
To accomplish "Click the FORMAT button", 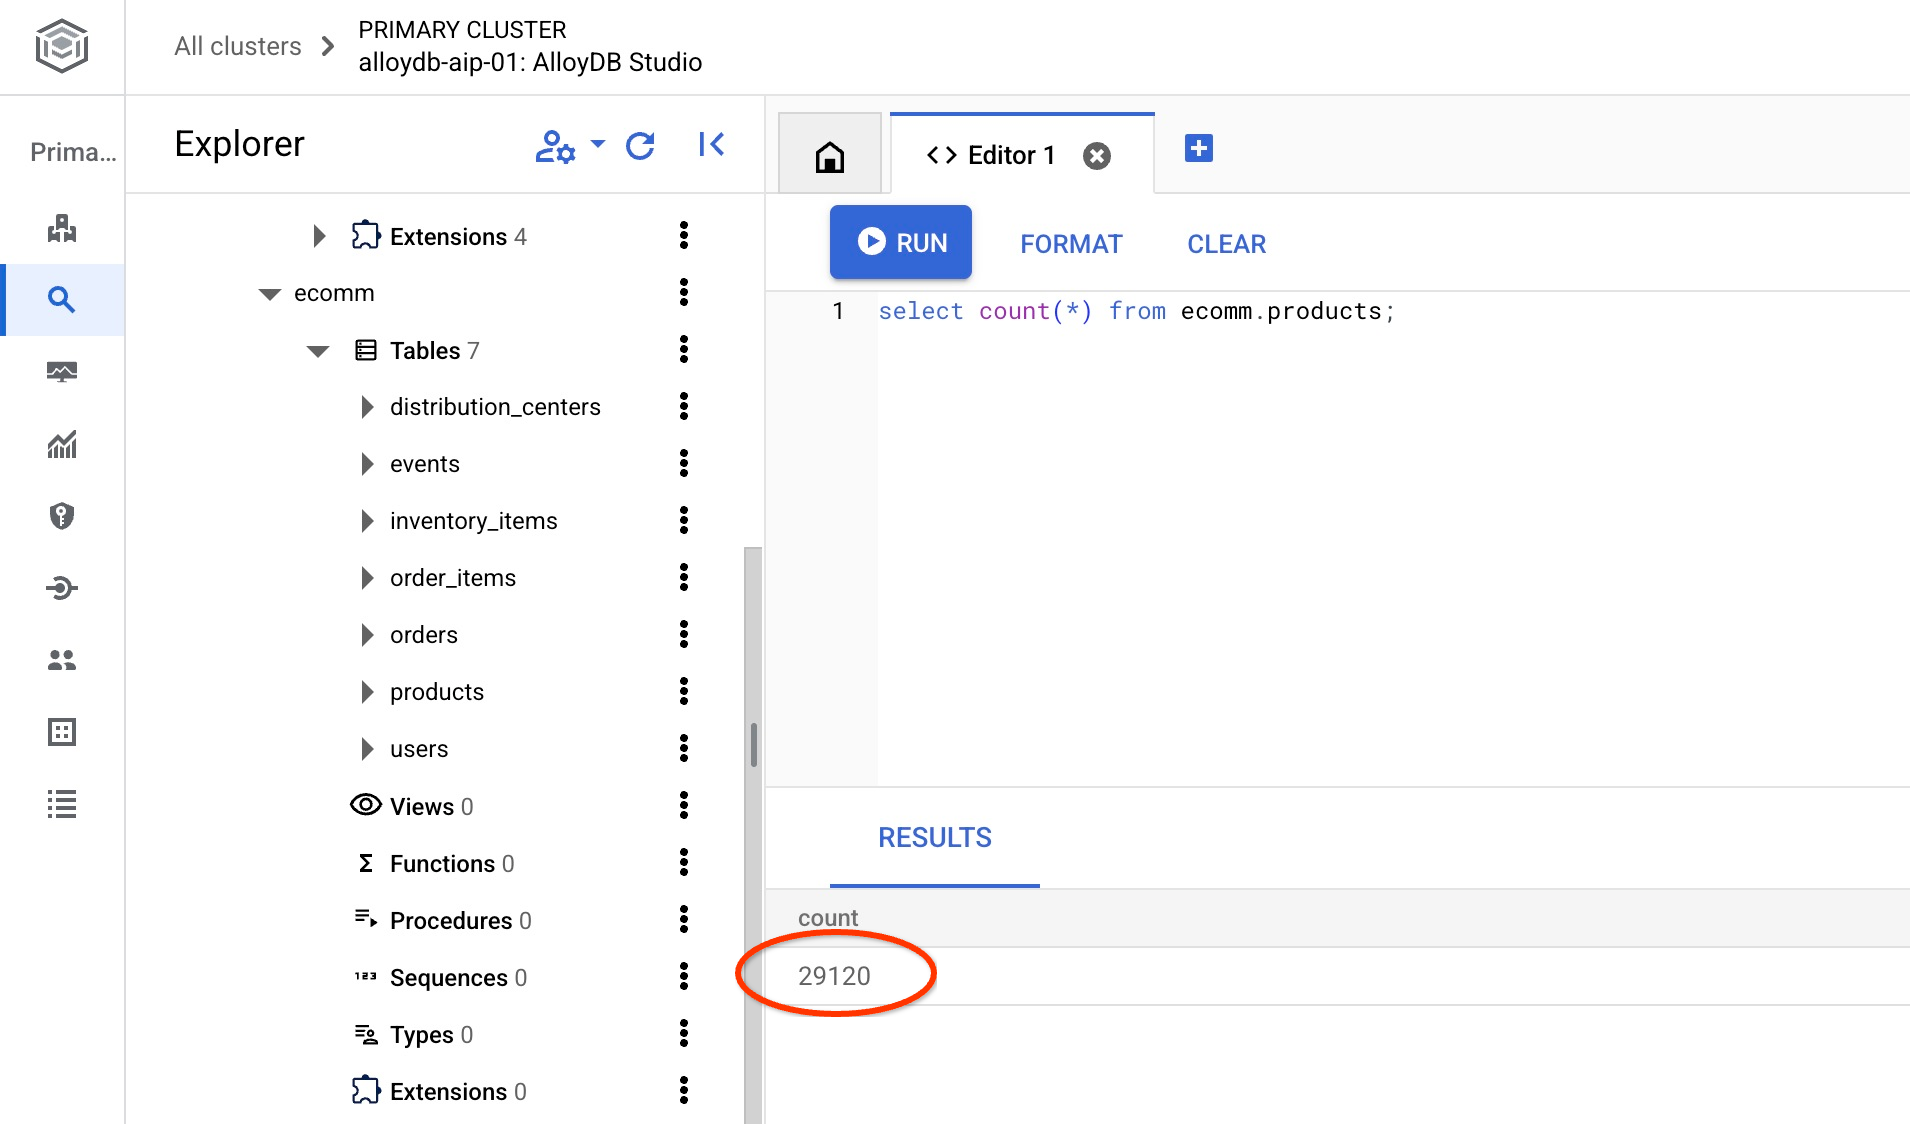I will pyautogui.click(x=1071, y=244).
